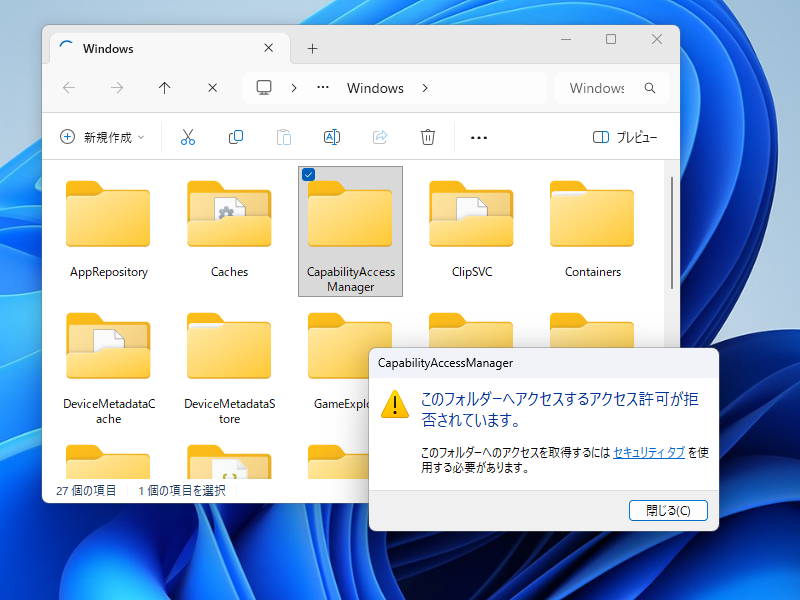Go up one folder level
800x600 pixels.
(x=164, y=88)
